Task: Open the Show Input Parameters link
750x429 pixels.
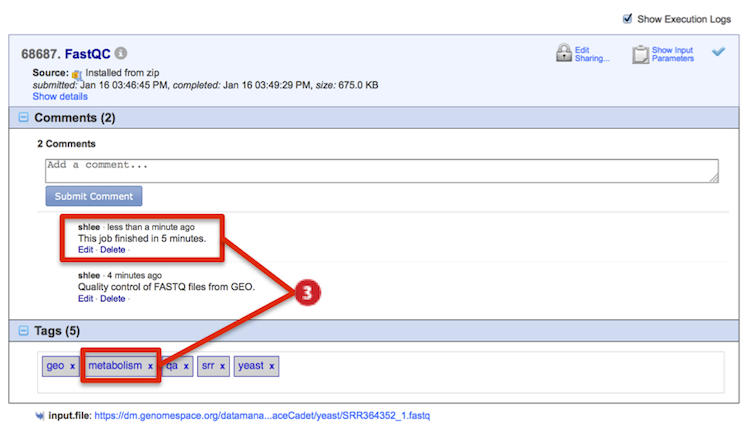Action: click(x=673, y=54)
